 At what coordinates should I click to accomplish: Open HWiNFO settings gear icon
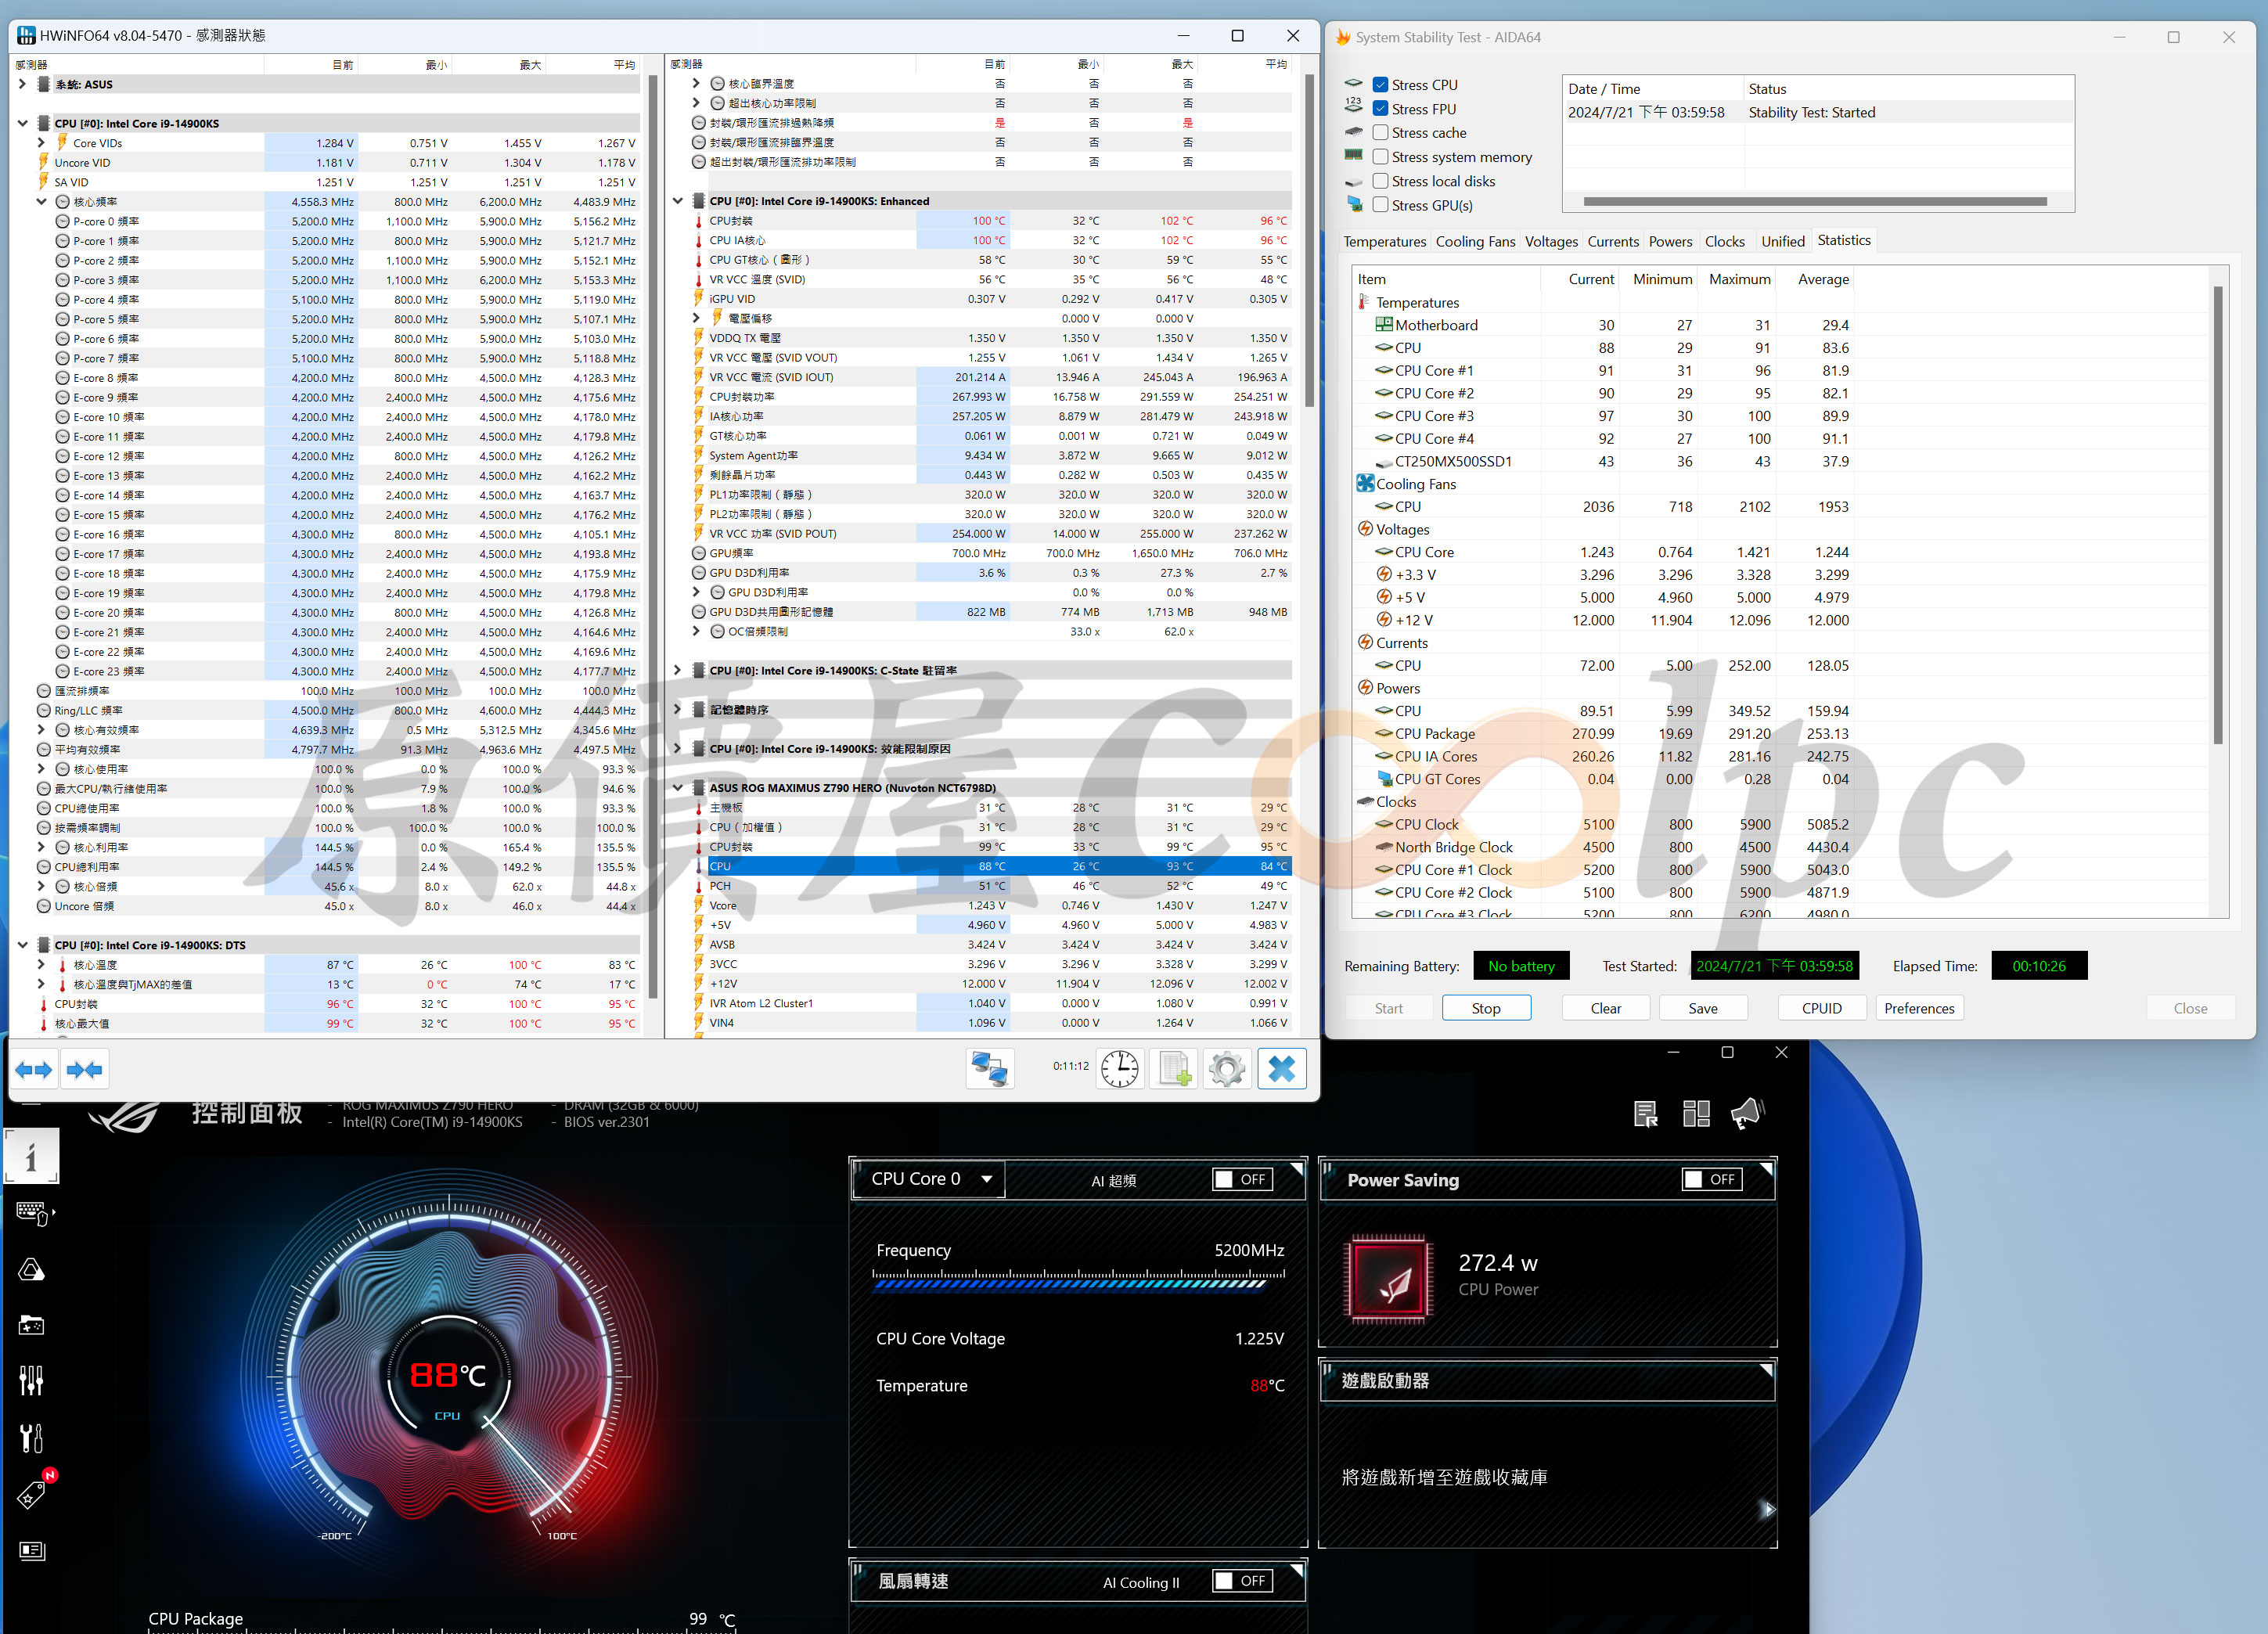tap(1227, 1069)
